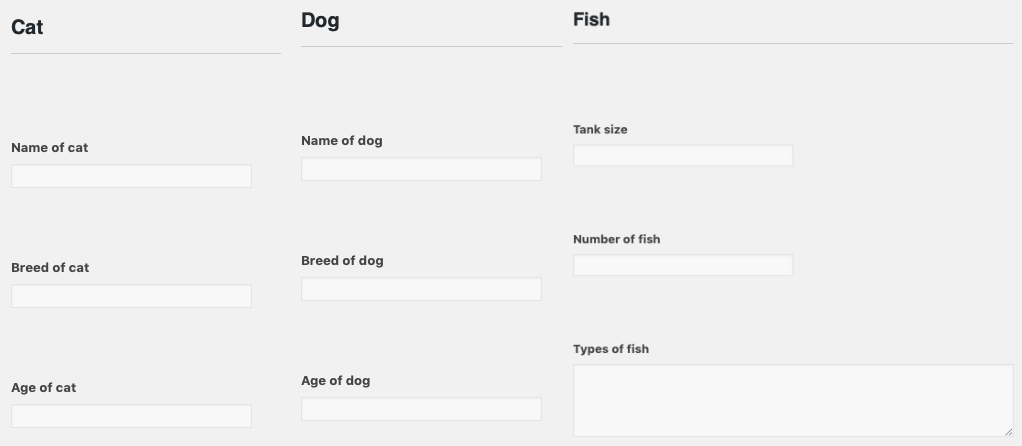Screen dimensions: 1022x446
Task: Click the "Breed of dog" label
Action: [x=342, y=261]
